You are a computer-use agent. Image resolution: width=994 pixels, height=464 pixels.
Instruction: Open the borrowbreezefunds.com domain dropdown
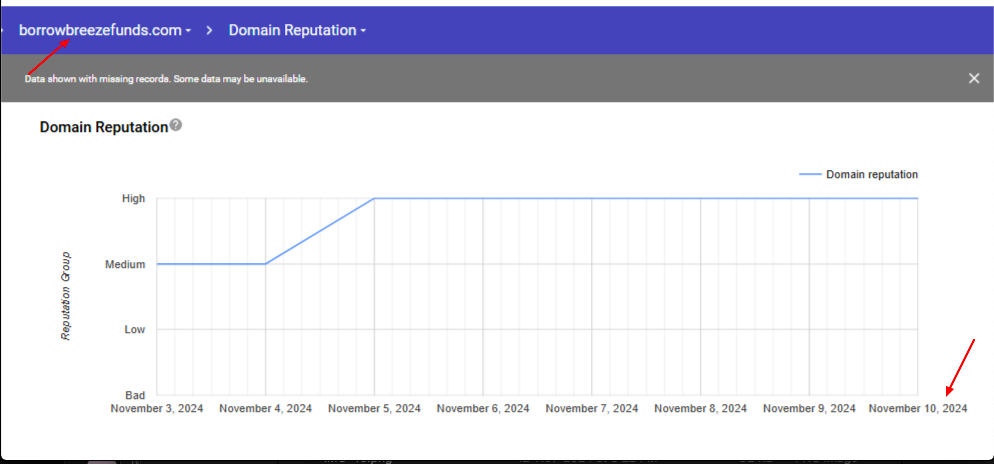pyautogui.click(x=105, y=30)
